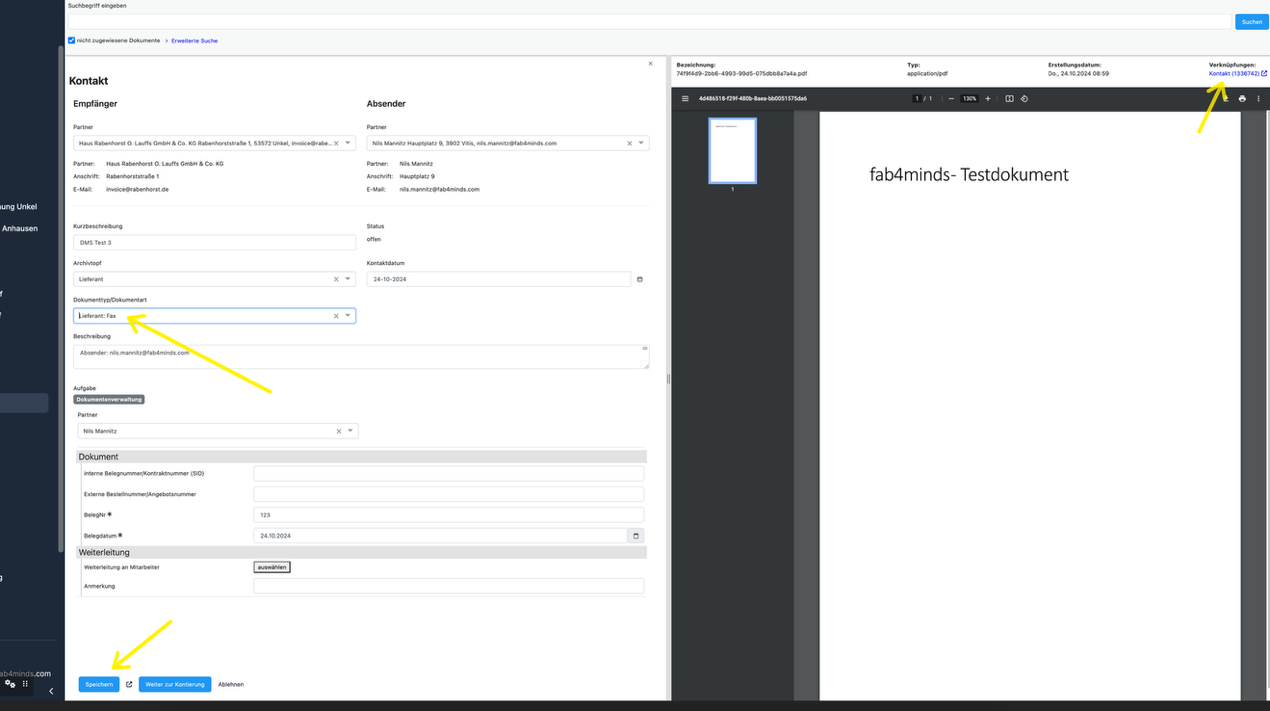This screenshot has height=711, width=1270.
Task: Open the PDF viewer sidebar menu icon
Action: point(685,99)
